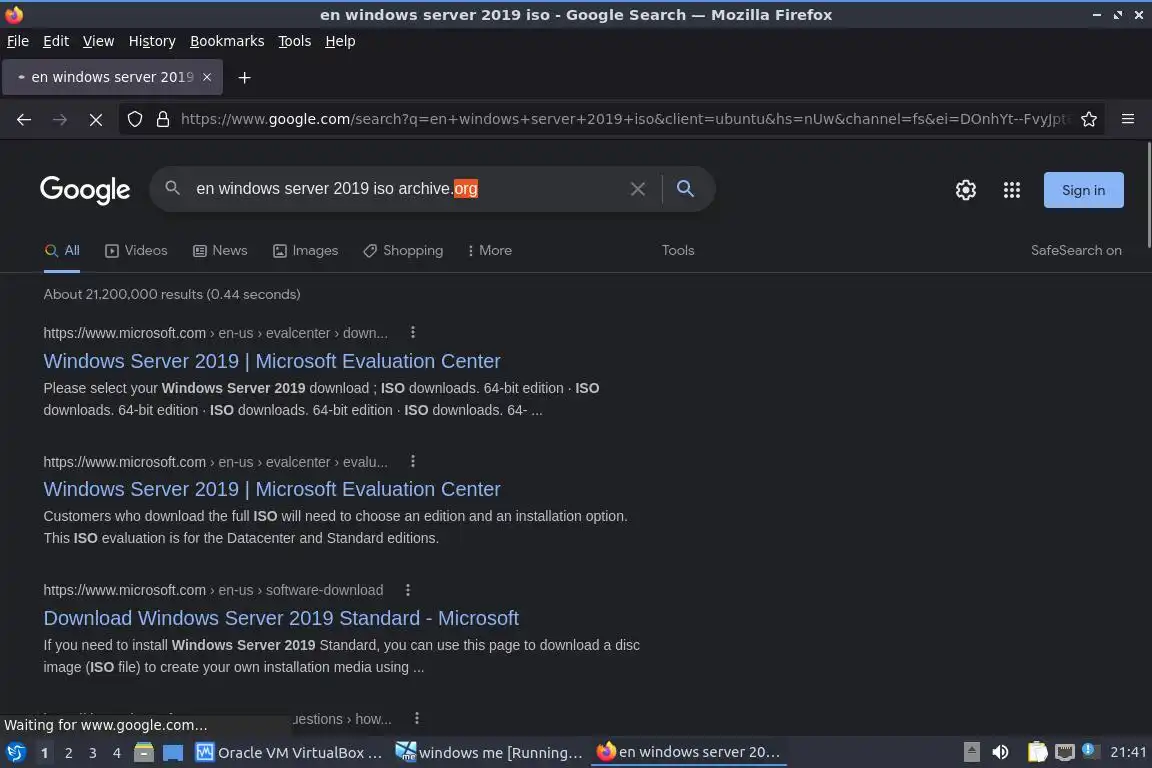Open the Edit menu
This screenshot has height=768, width=1152.
pos(56,41)
